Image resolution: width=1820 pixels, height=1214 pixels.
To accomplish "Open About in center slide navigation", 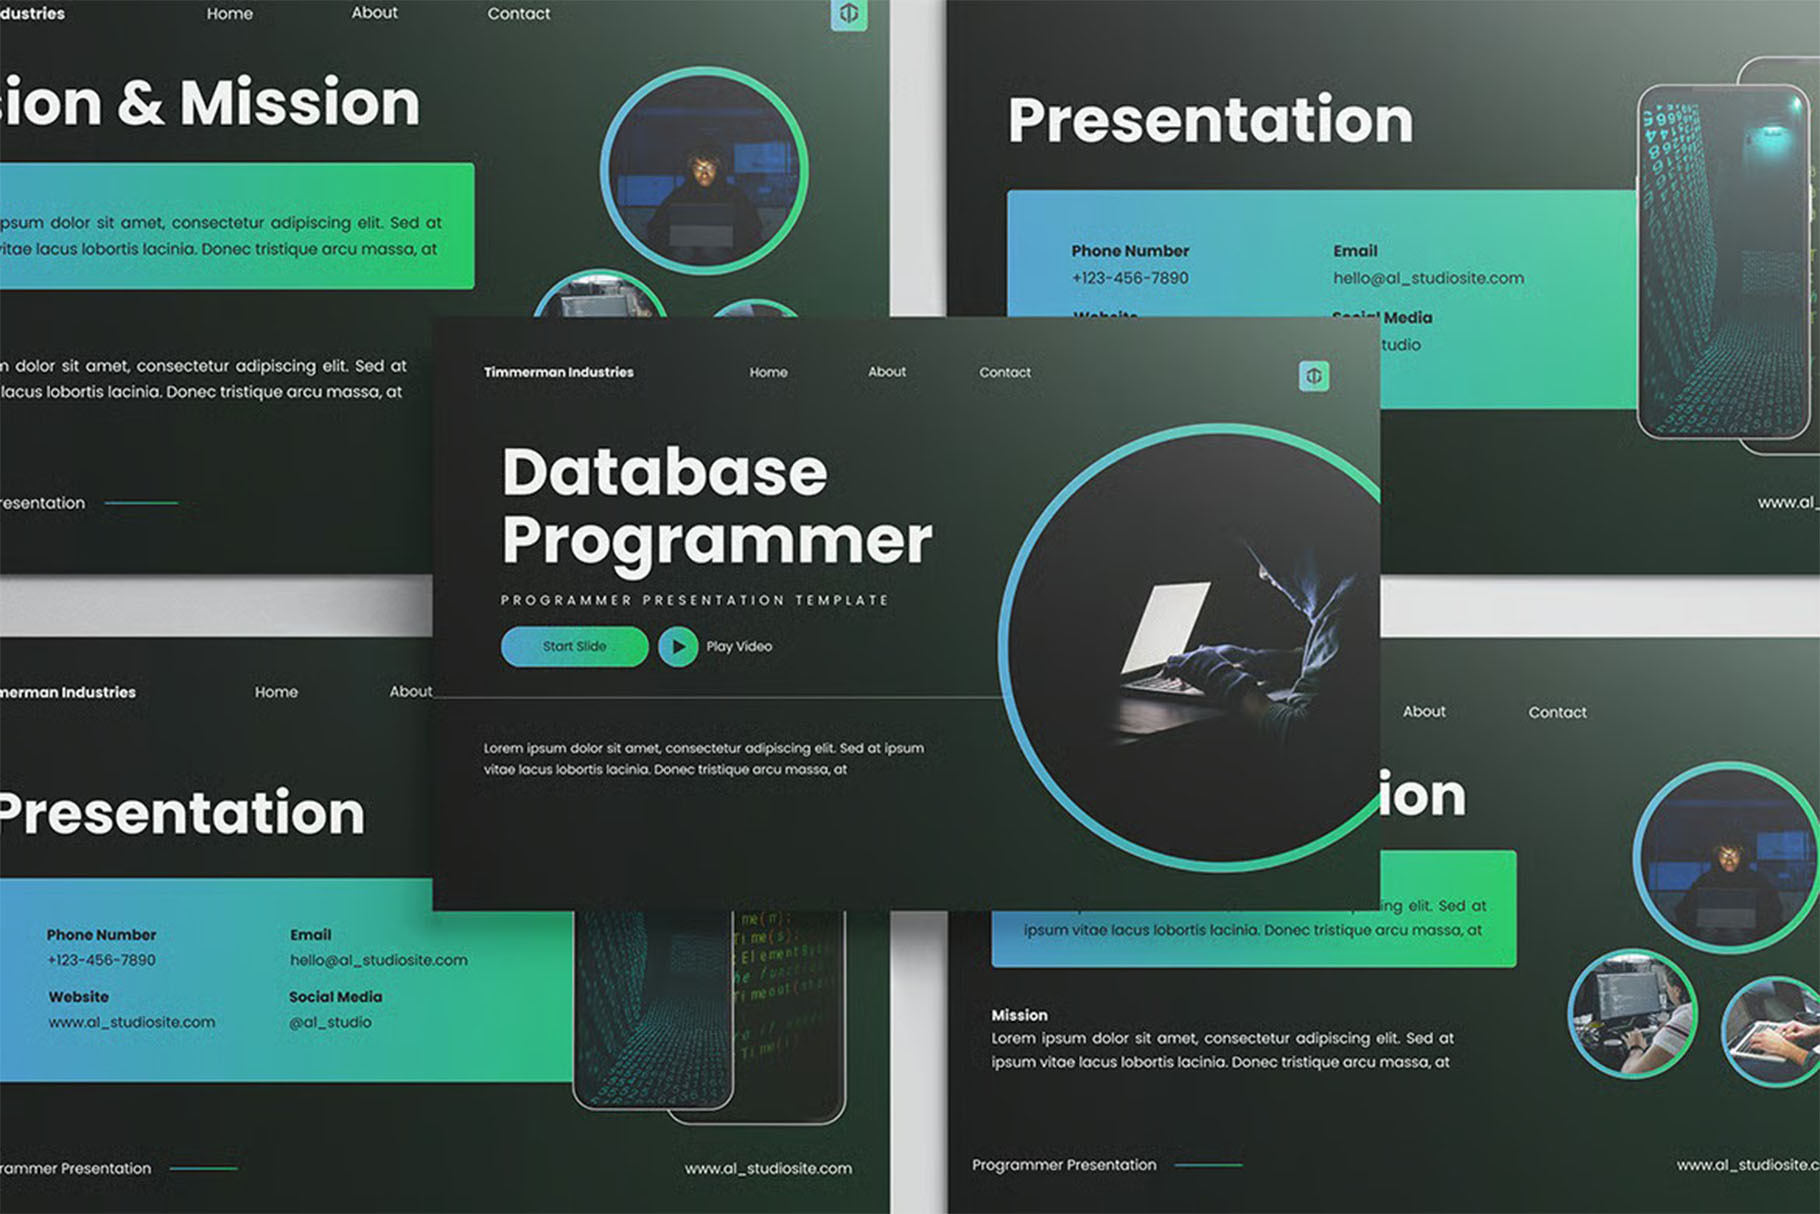I will (886, 372).
